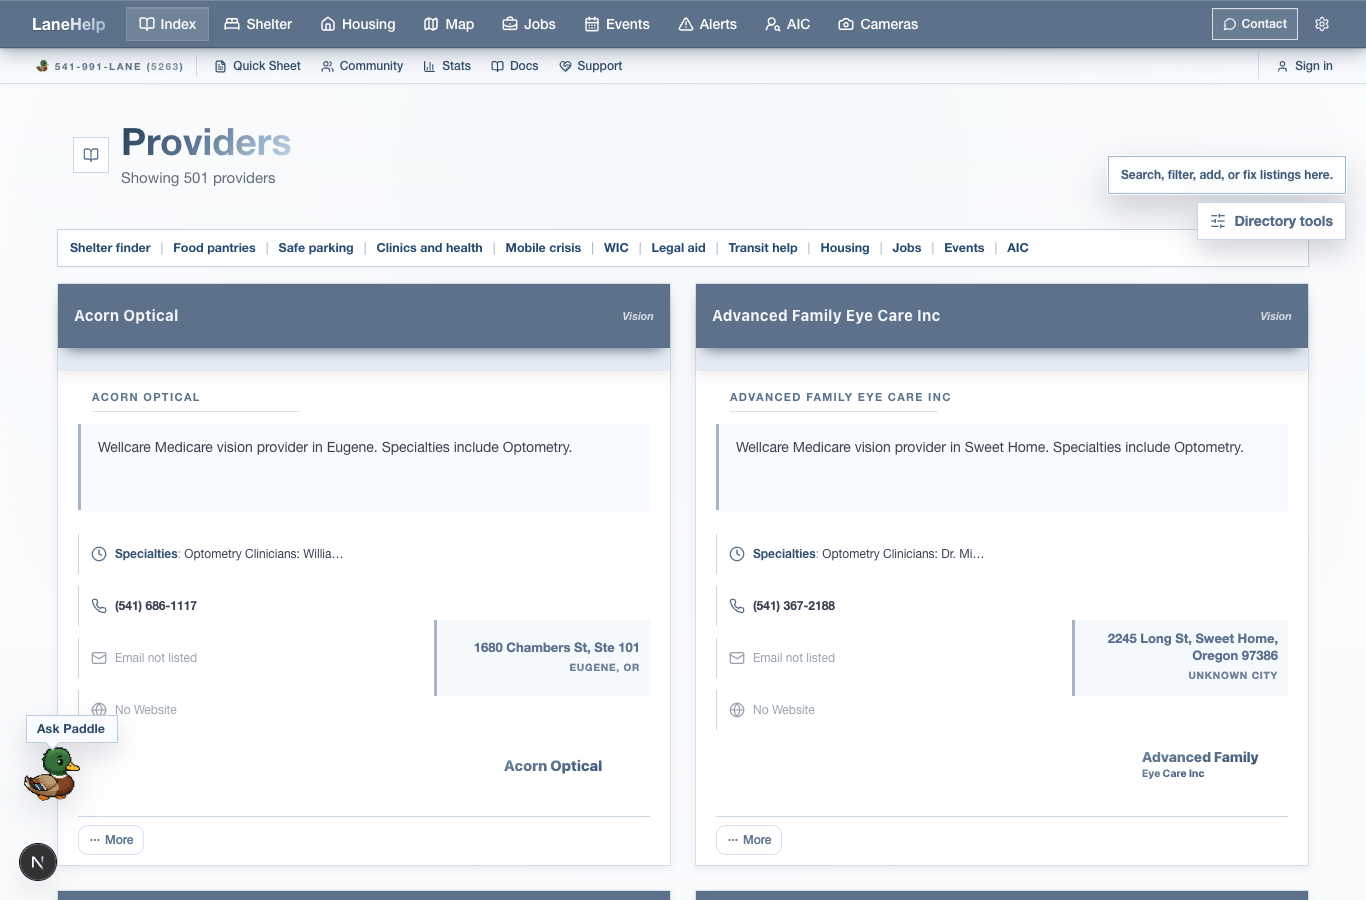
Task: Click the 541-991-LANE phone number
Action: 118,67
